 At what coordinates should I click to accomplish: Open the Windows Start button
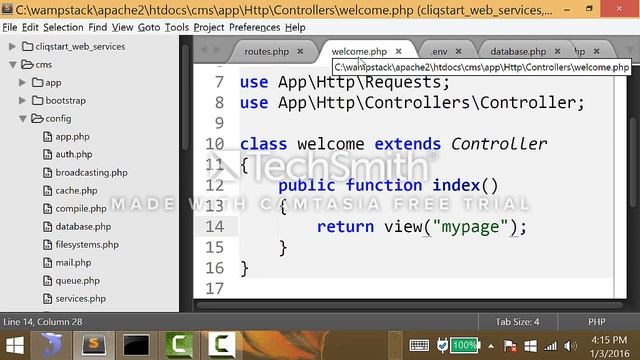[15, 346]
